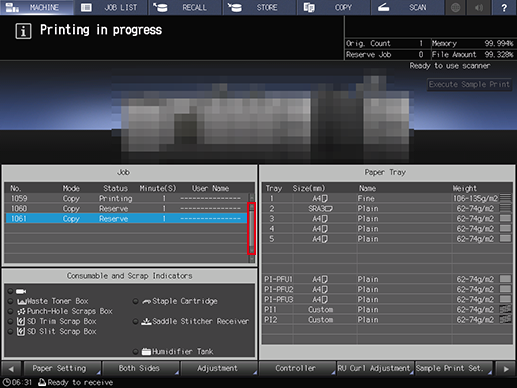Select Tray 4 row
517x388 pixels.
tap(387, 229)
